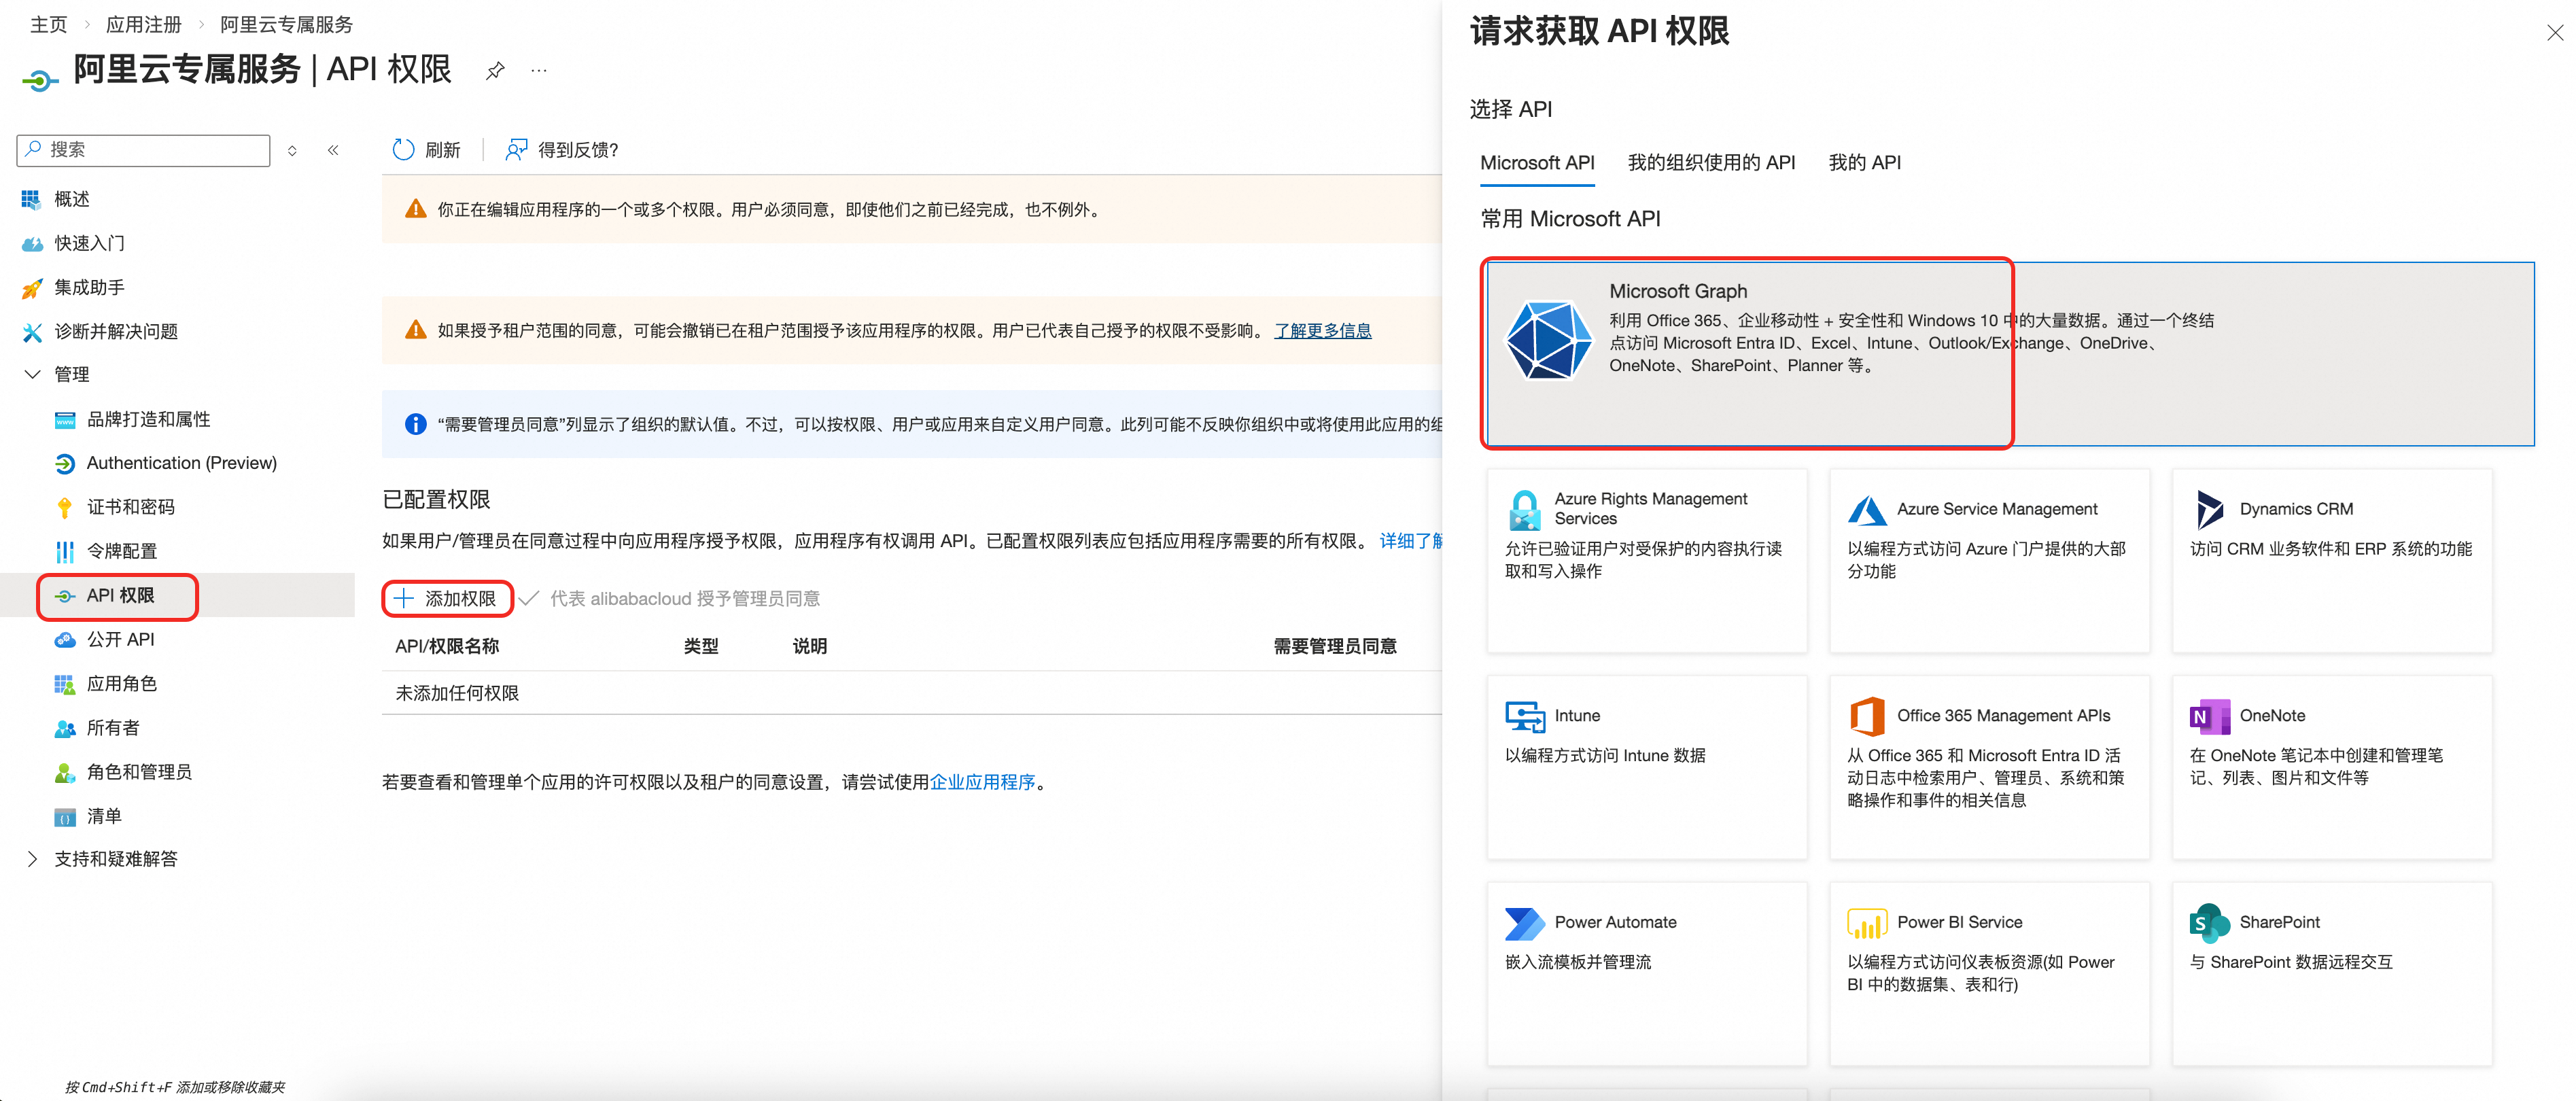Click the 刷新 refresh icon
The image size is (2576, 1101).
[403, 150]
